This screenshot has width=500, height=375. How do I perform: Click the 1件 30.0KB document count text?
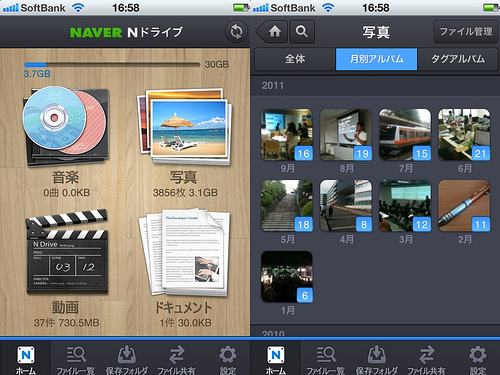coord(185,323)
